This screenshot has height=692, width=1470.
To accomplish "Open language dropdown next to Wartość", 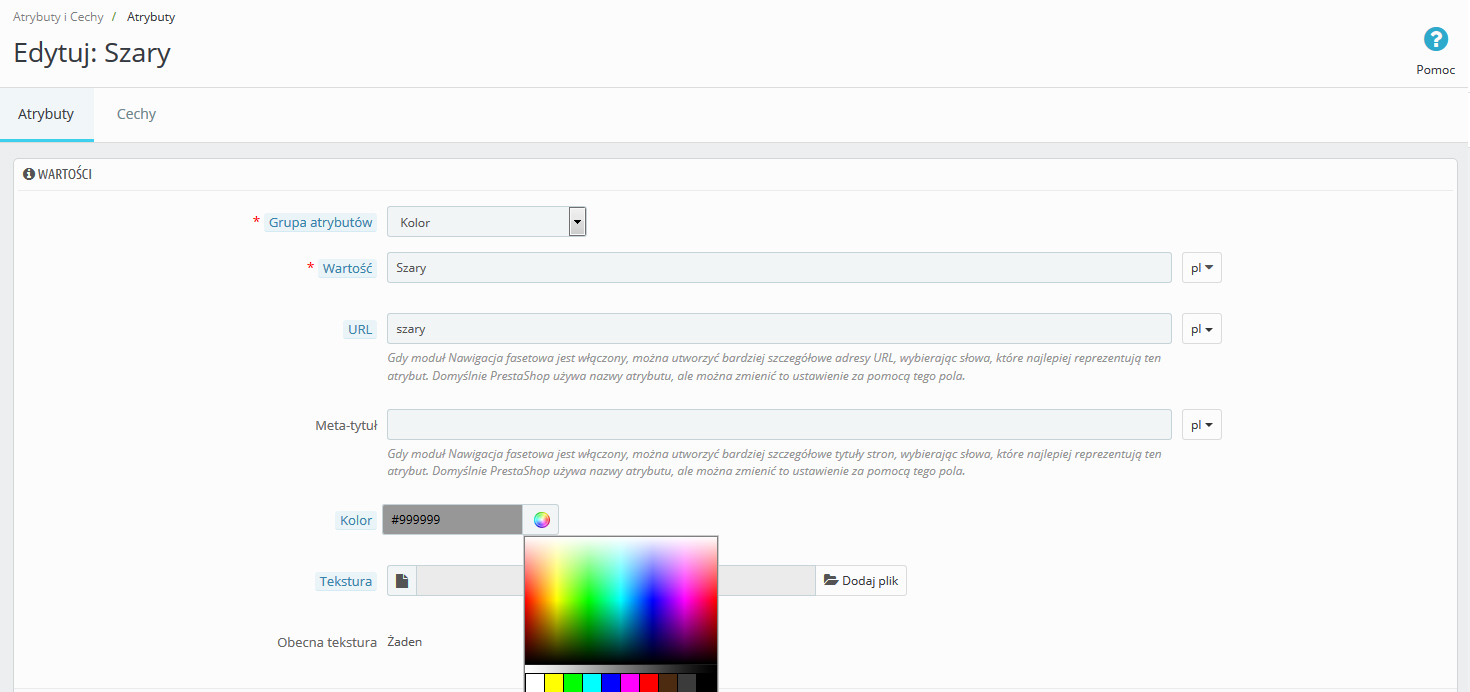I will coord(1201,268).
